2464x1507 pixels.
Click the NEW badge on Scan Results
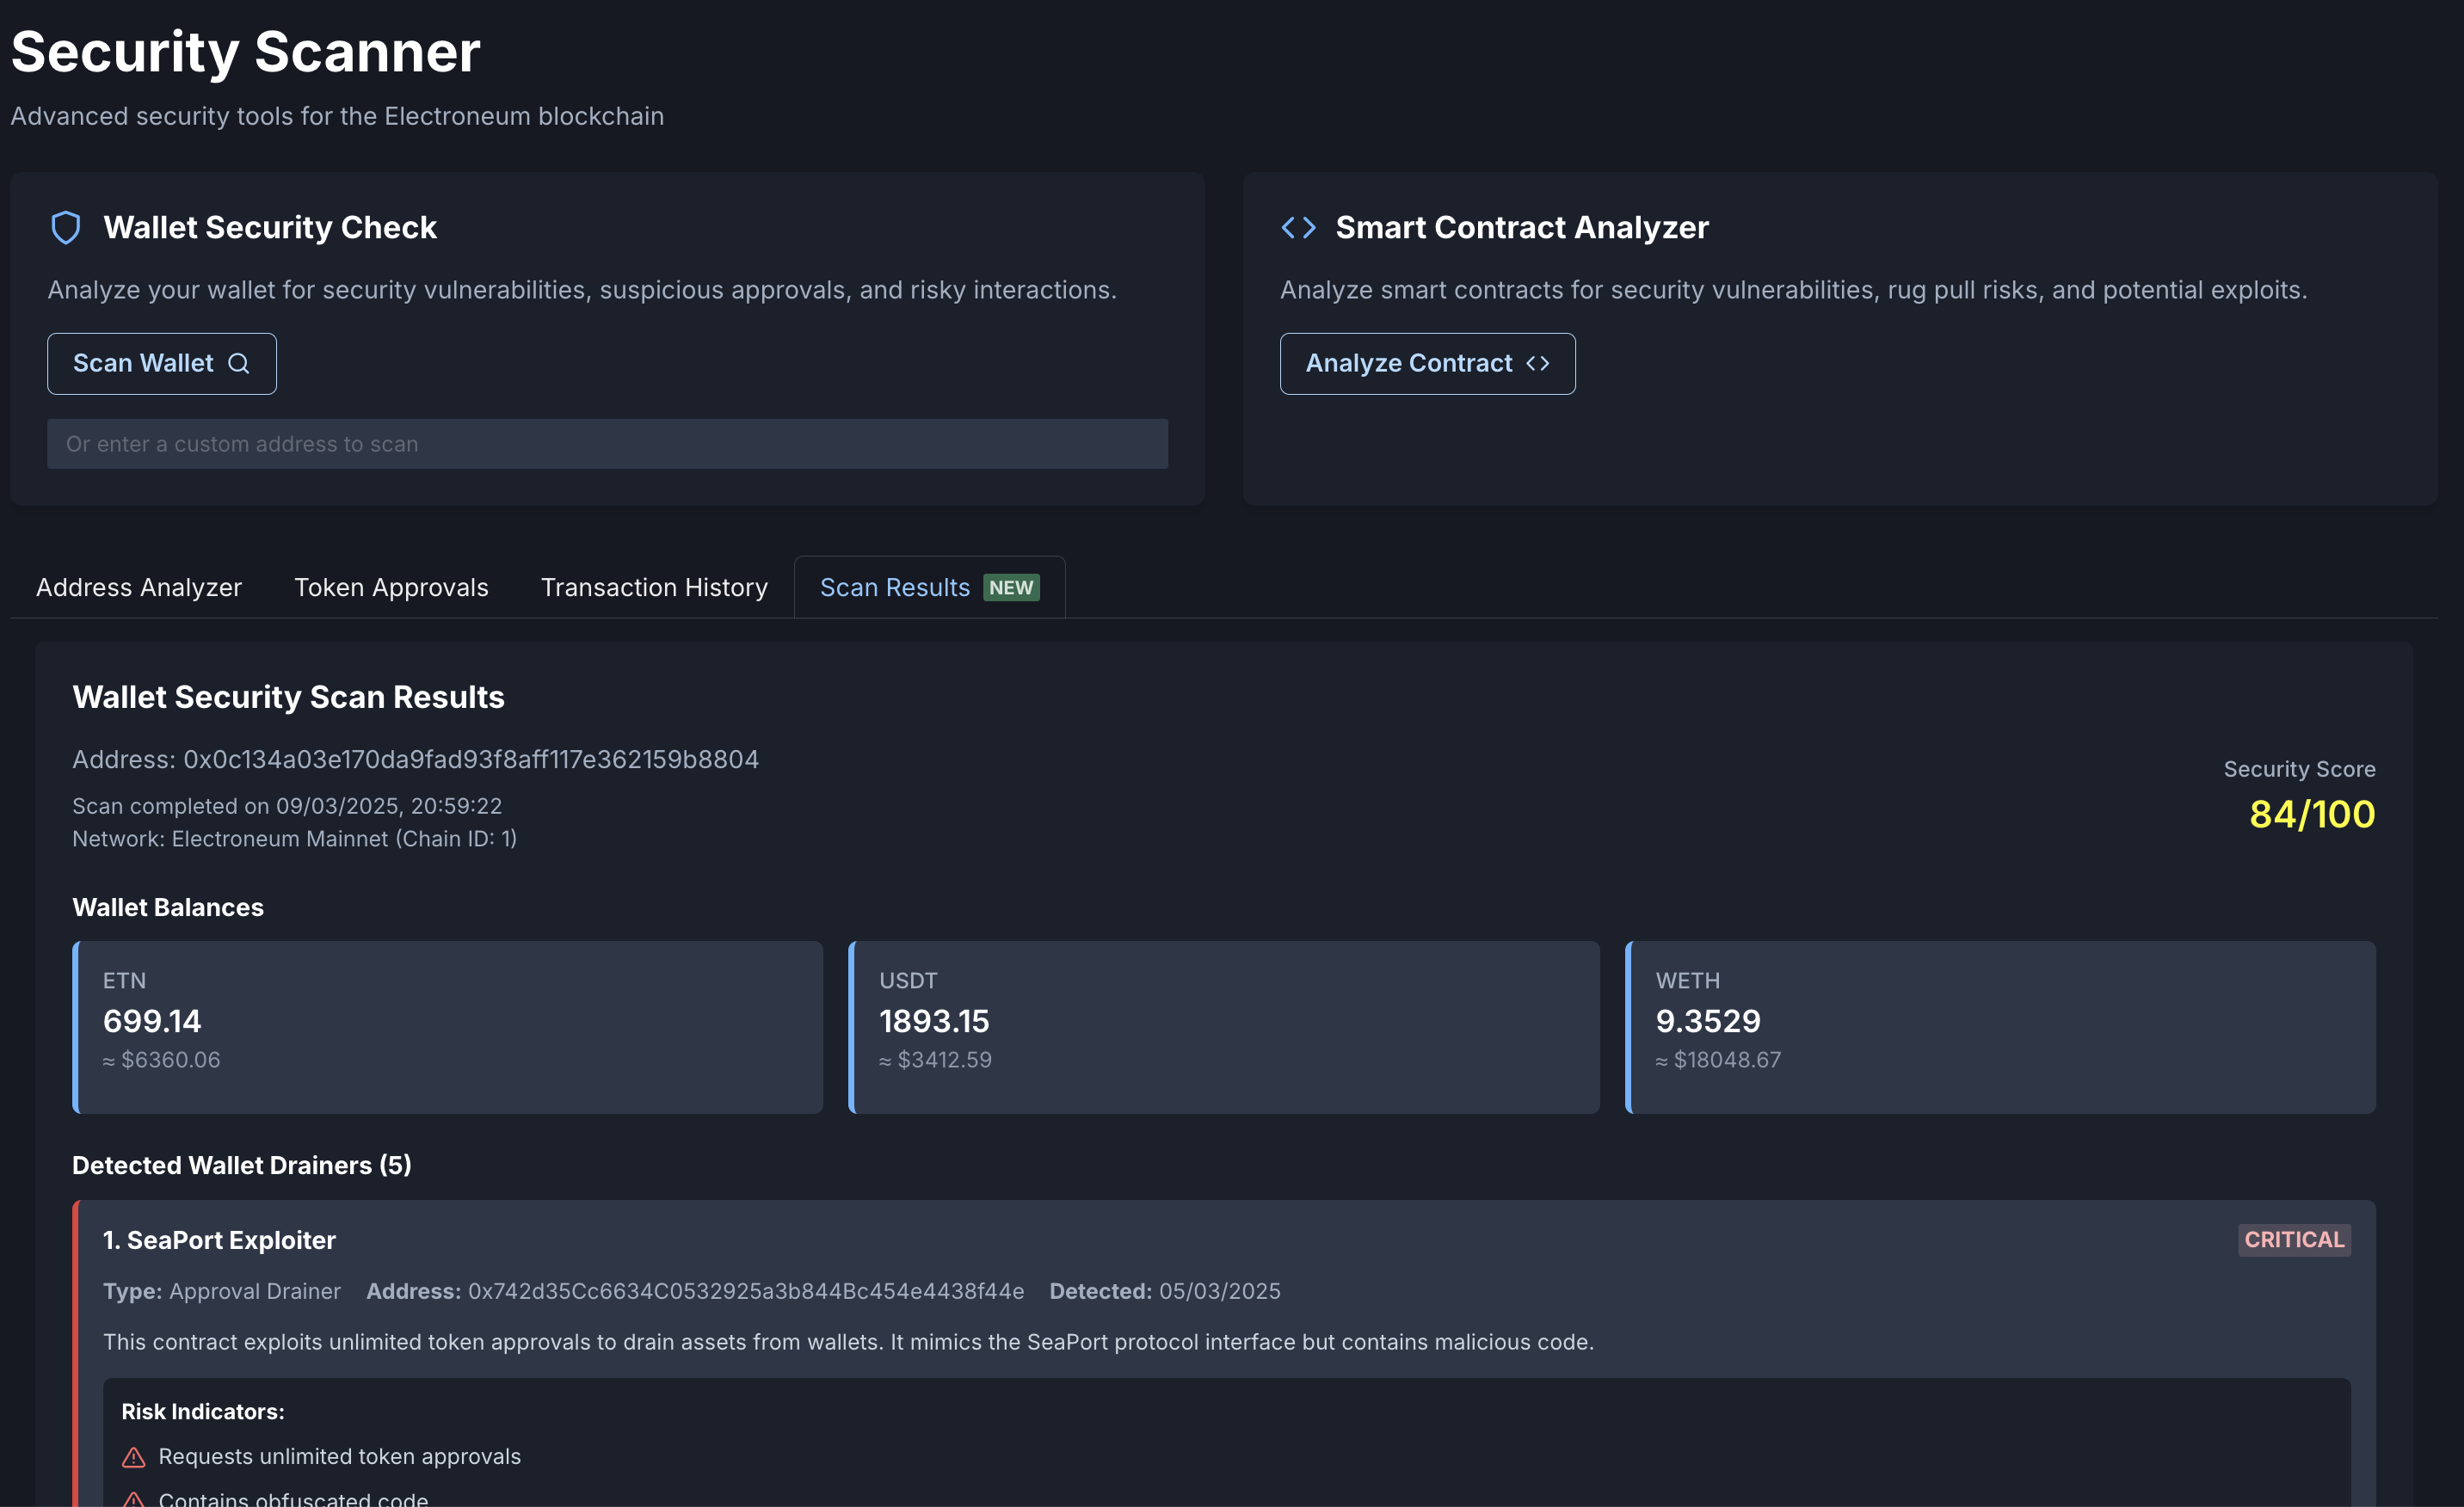[1011, 588]
